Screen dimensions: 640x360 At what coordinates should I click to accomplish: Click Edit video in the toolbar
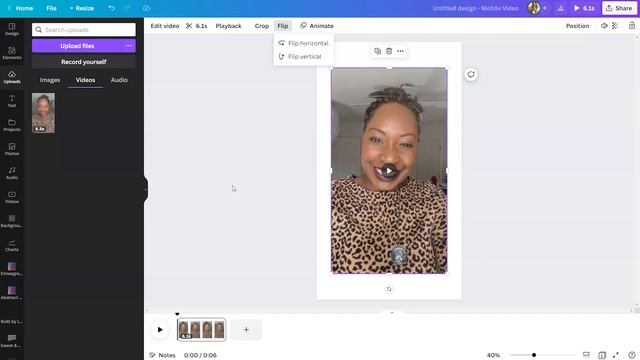click(165, 26)
